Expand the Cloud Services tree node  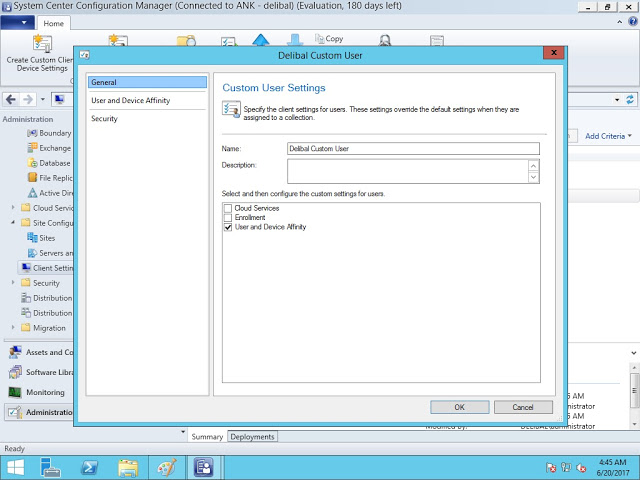coord(13,208)
